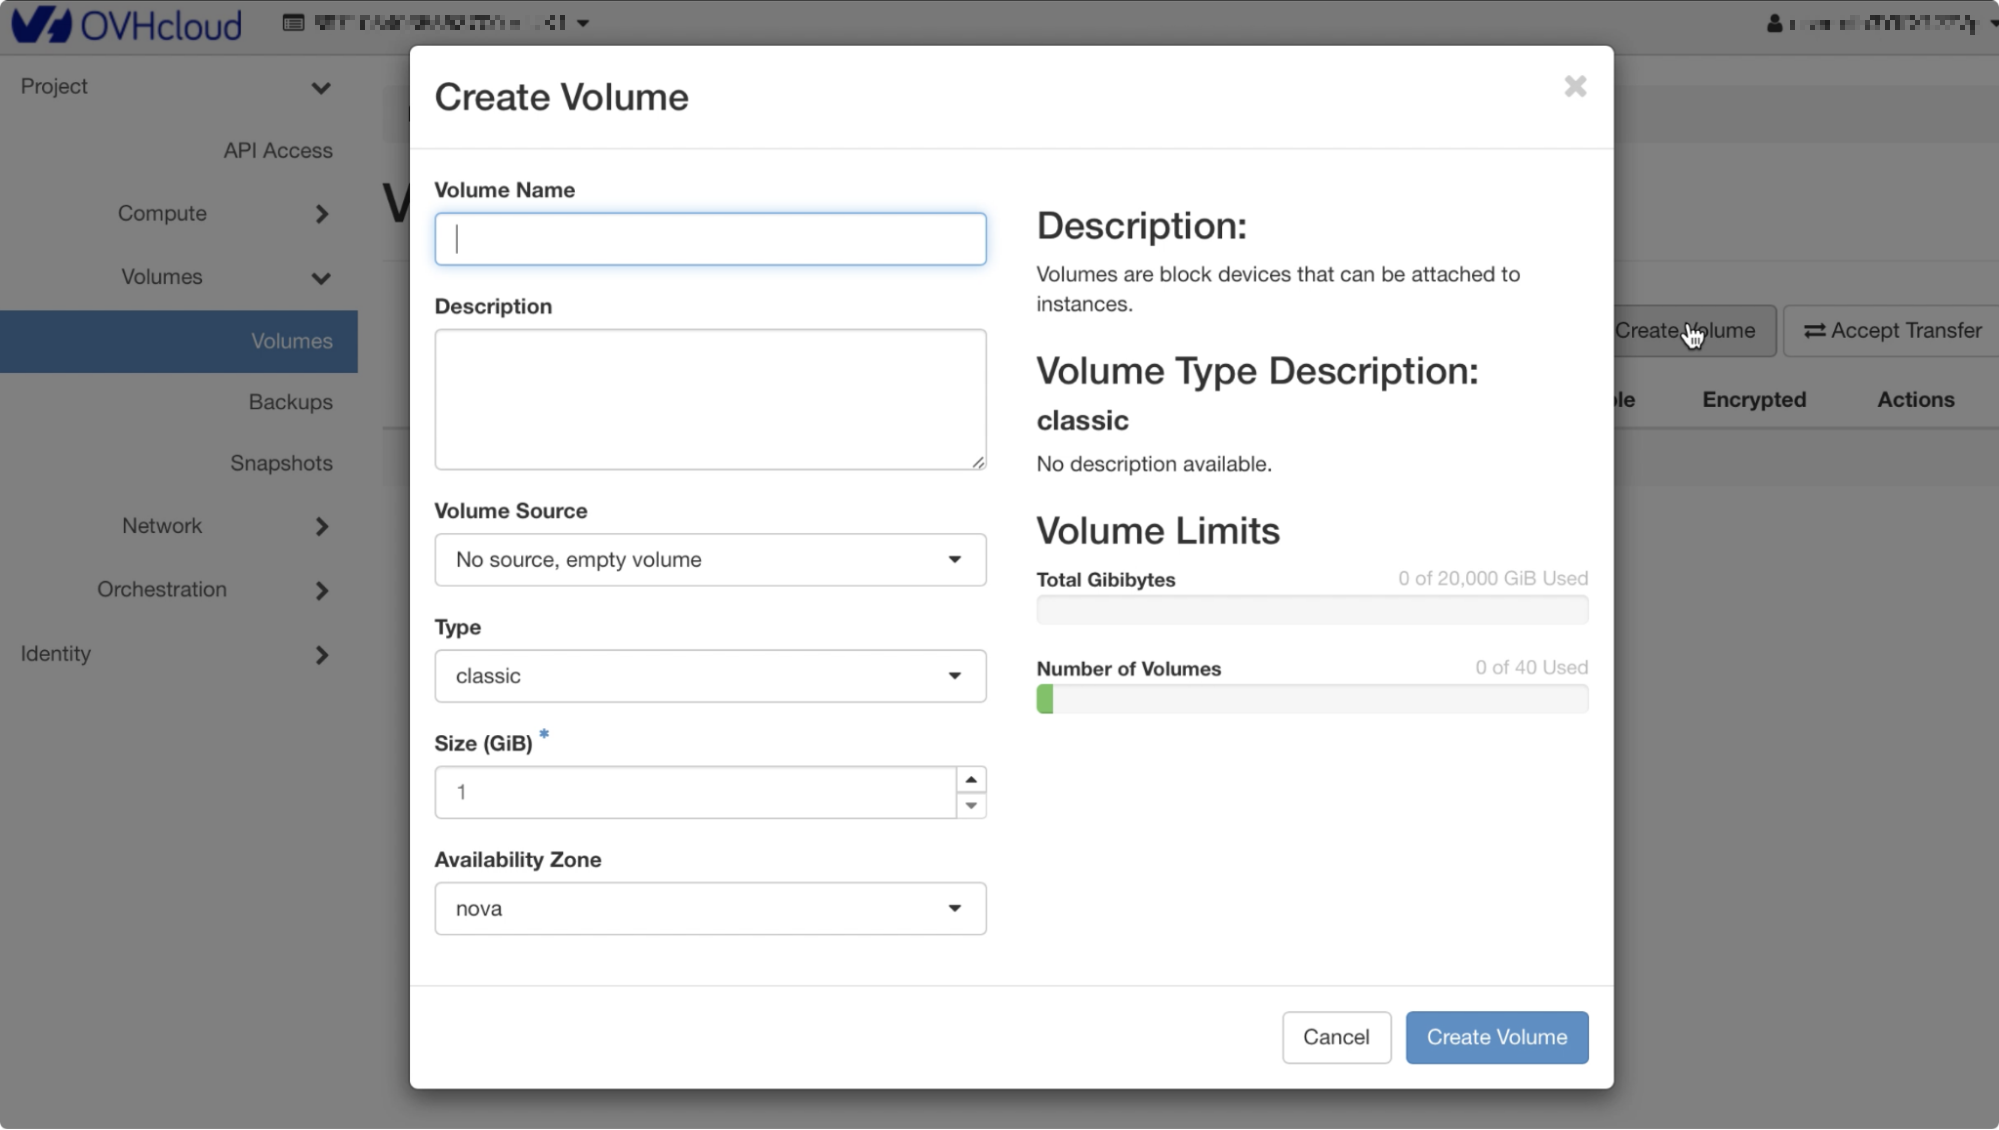Focus the Volume Name text field
The width and height of the screenshot is (1999, 1130).
[x=710, y=239]
